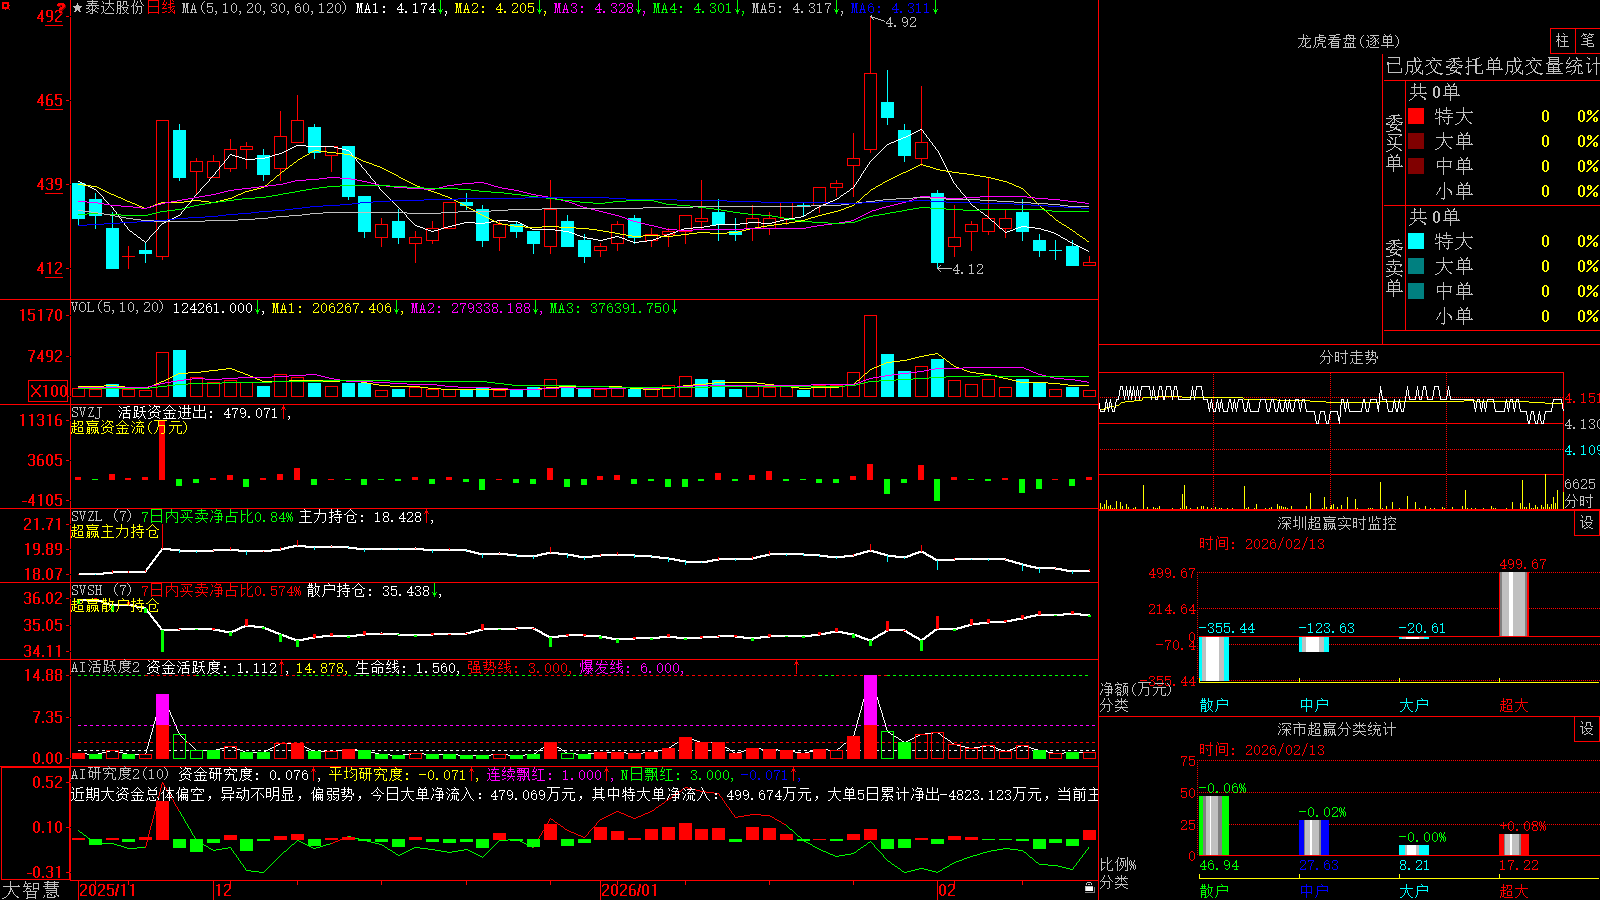Screen dimensions: 1600x900
Task: Click the 龙虎看盘(逐单) panel title
Action: (x=1348, y=41)
